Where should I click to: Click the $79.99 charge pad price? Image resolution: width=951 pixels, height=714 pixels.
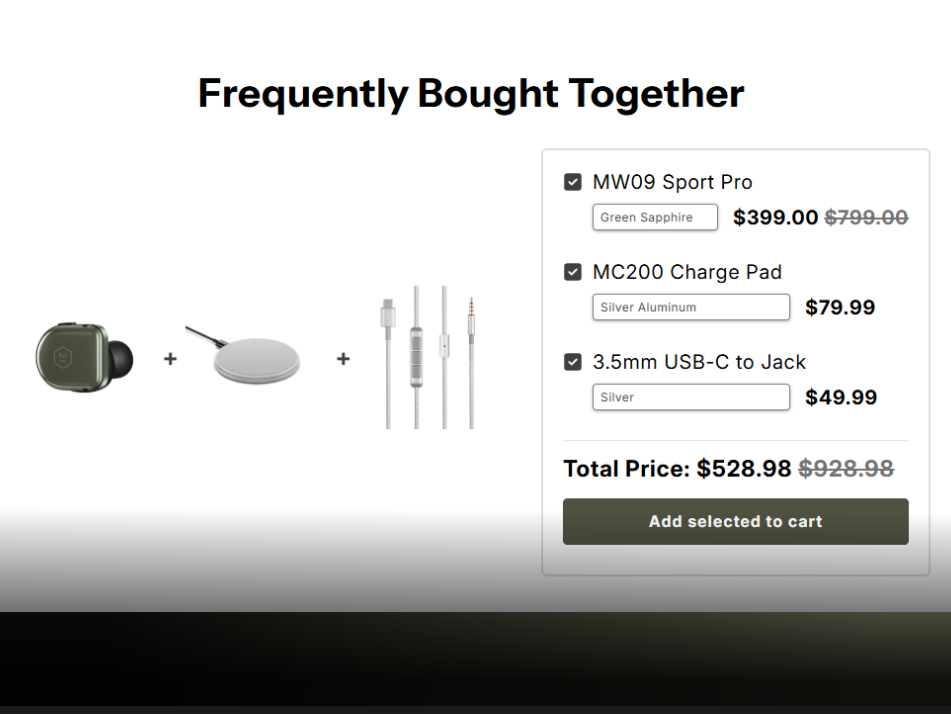pyautogui.click(x=840, y=307)
